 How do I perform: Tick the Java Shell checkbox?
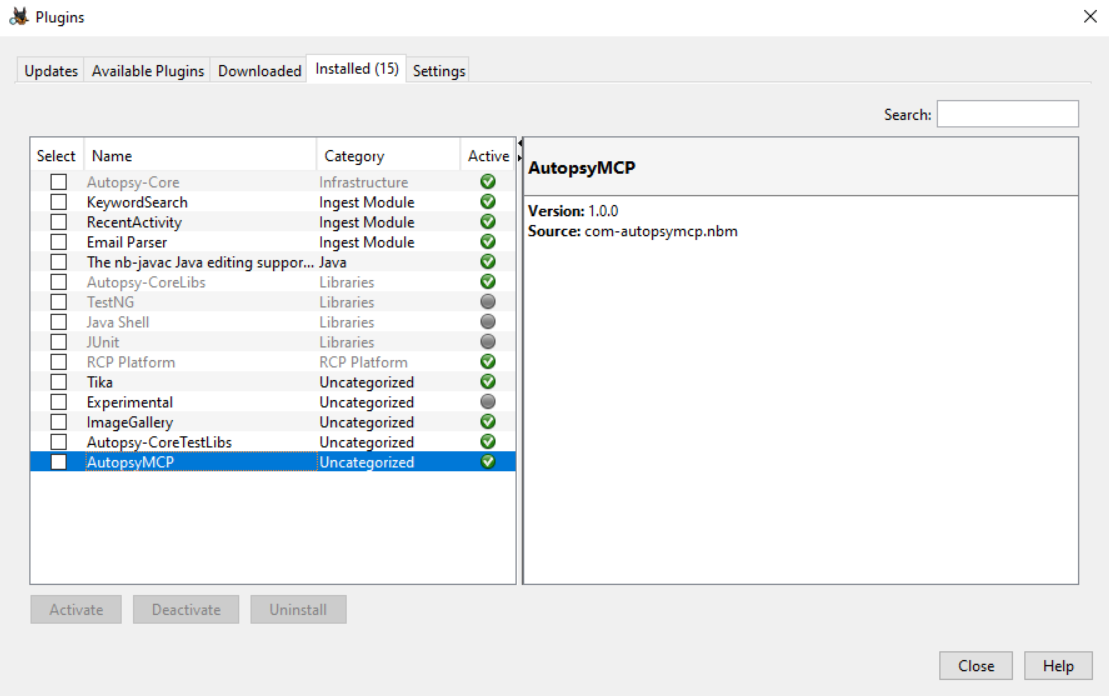pos(59,322)
